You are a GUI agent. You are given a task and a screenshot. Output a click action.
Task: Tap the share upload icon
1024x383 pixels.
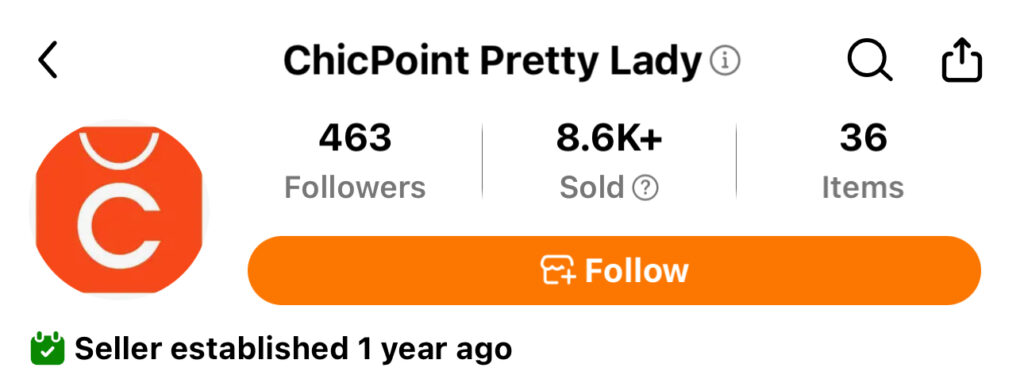click(961, 60)
